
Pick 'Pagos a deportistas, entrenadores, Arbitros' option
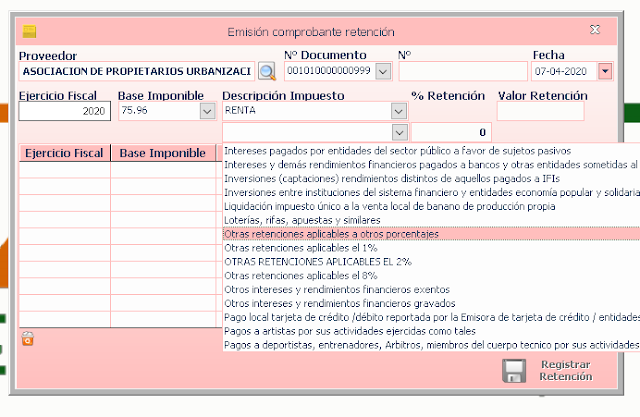click(431, 345)
